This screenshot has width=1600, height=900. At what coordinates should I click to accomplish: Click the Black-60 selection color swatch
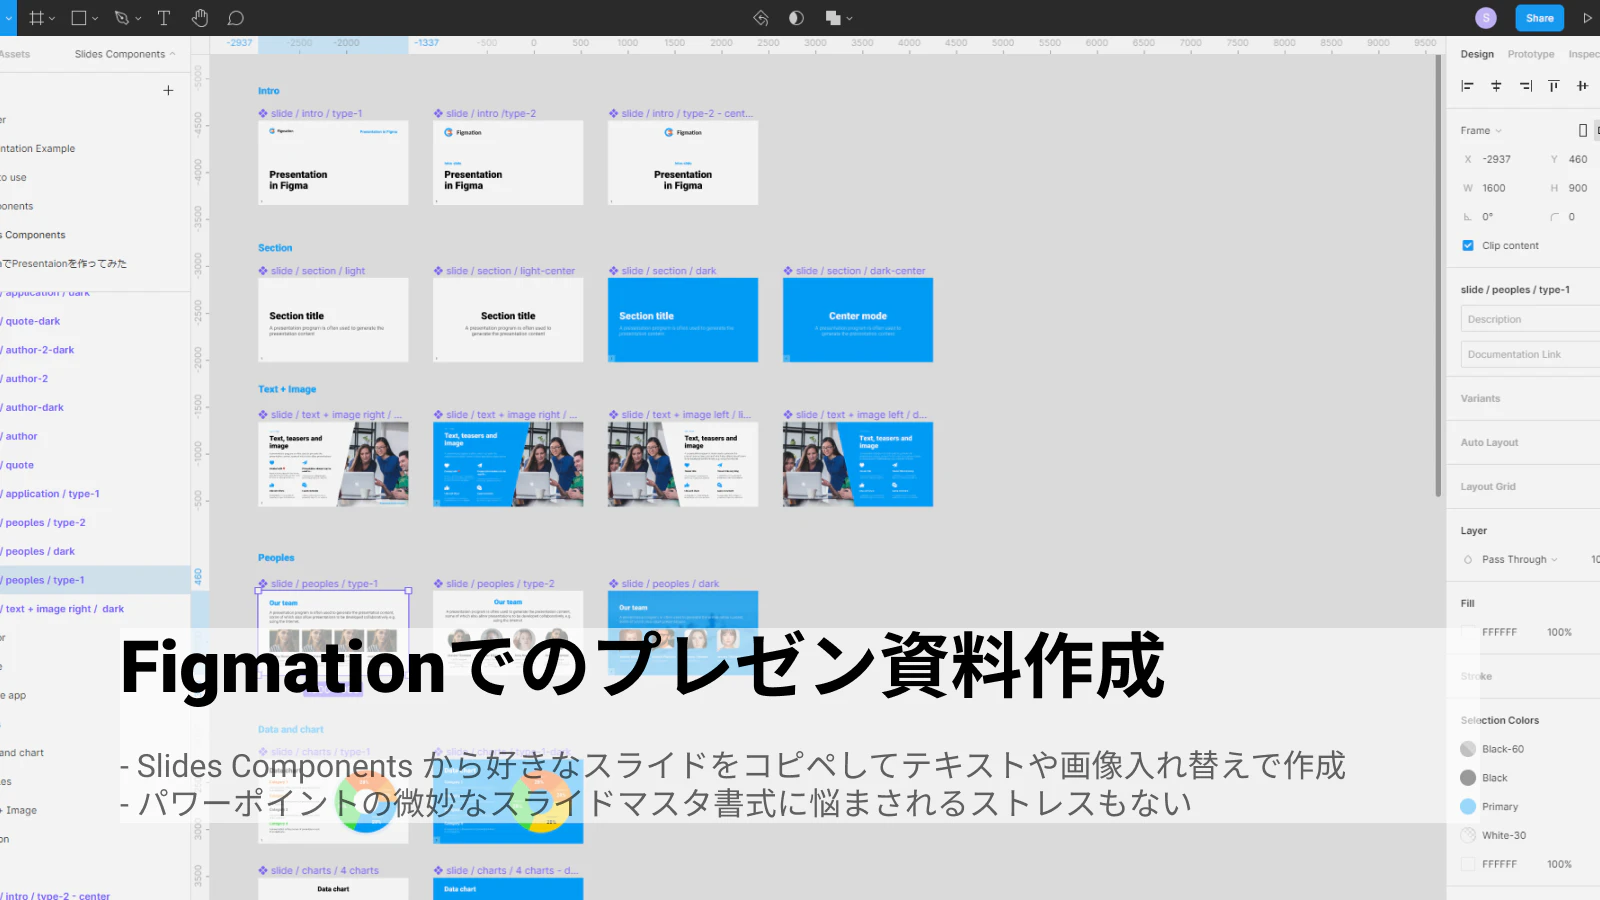pyautogui.click(x=1468, y=749)
